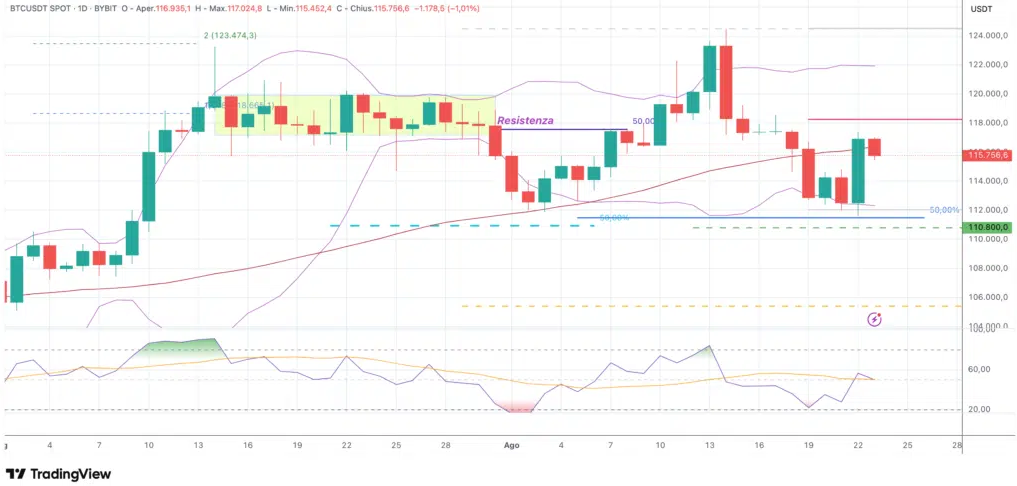Viewport: 1017px width, 486px height.
Task: Select the Resistenza text label
Action: pyautogui.click(x=525, y=120)
